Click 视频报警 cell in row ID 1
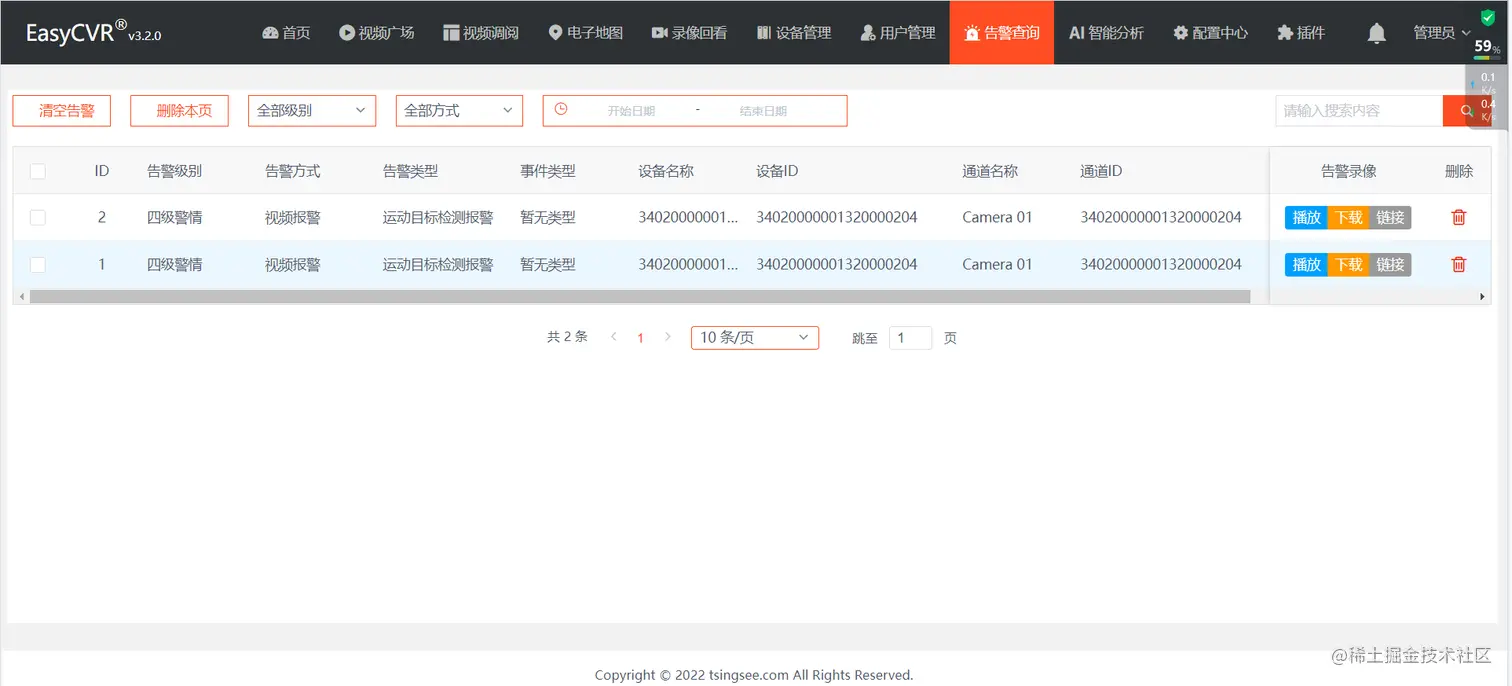 pos(293,264)
